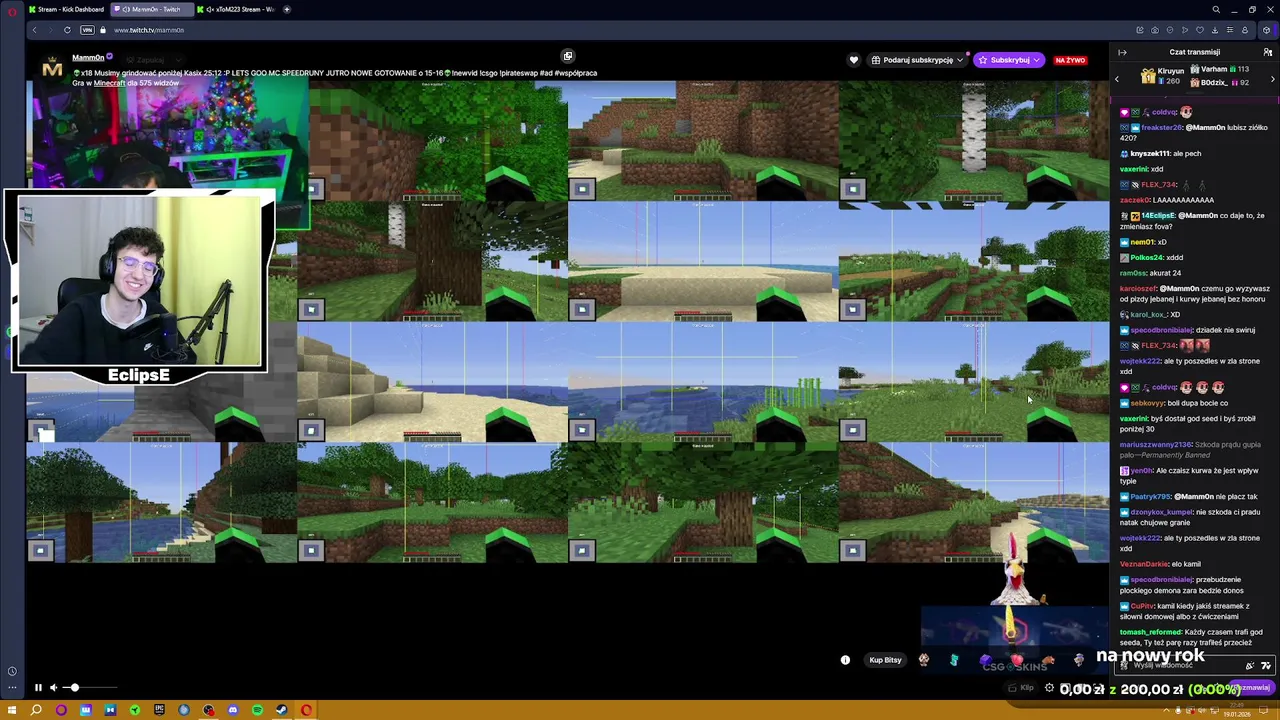Open the Windows Start menu

click(x=12, y=710)
